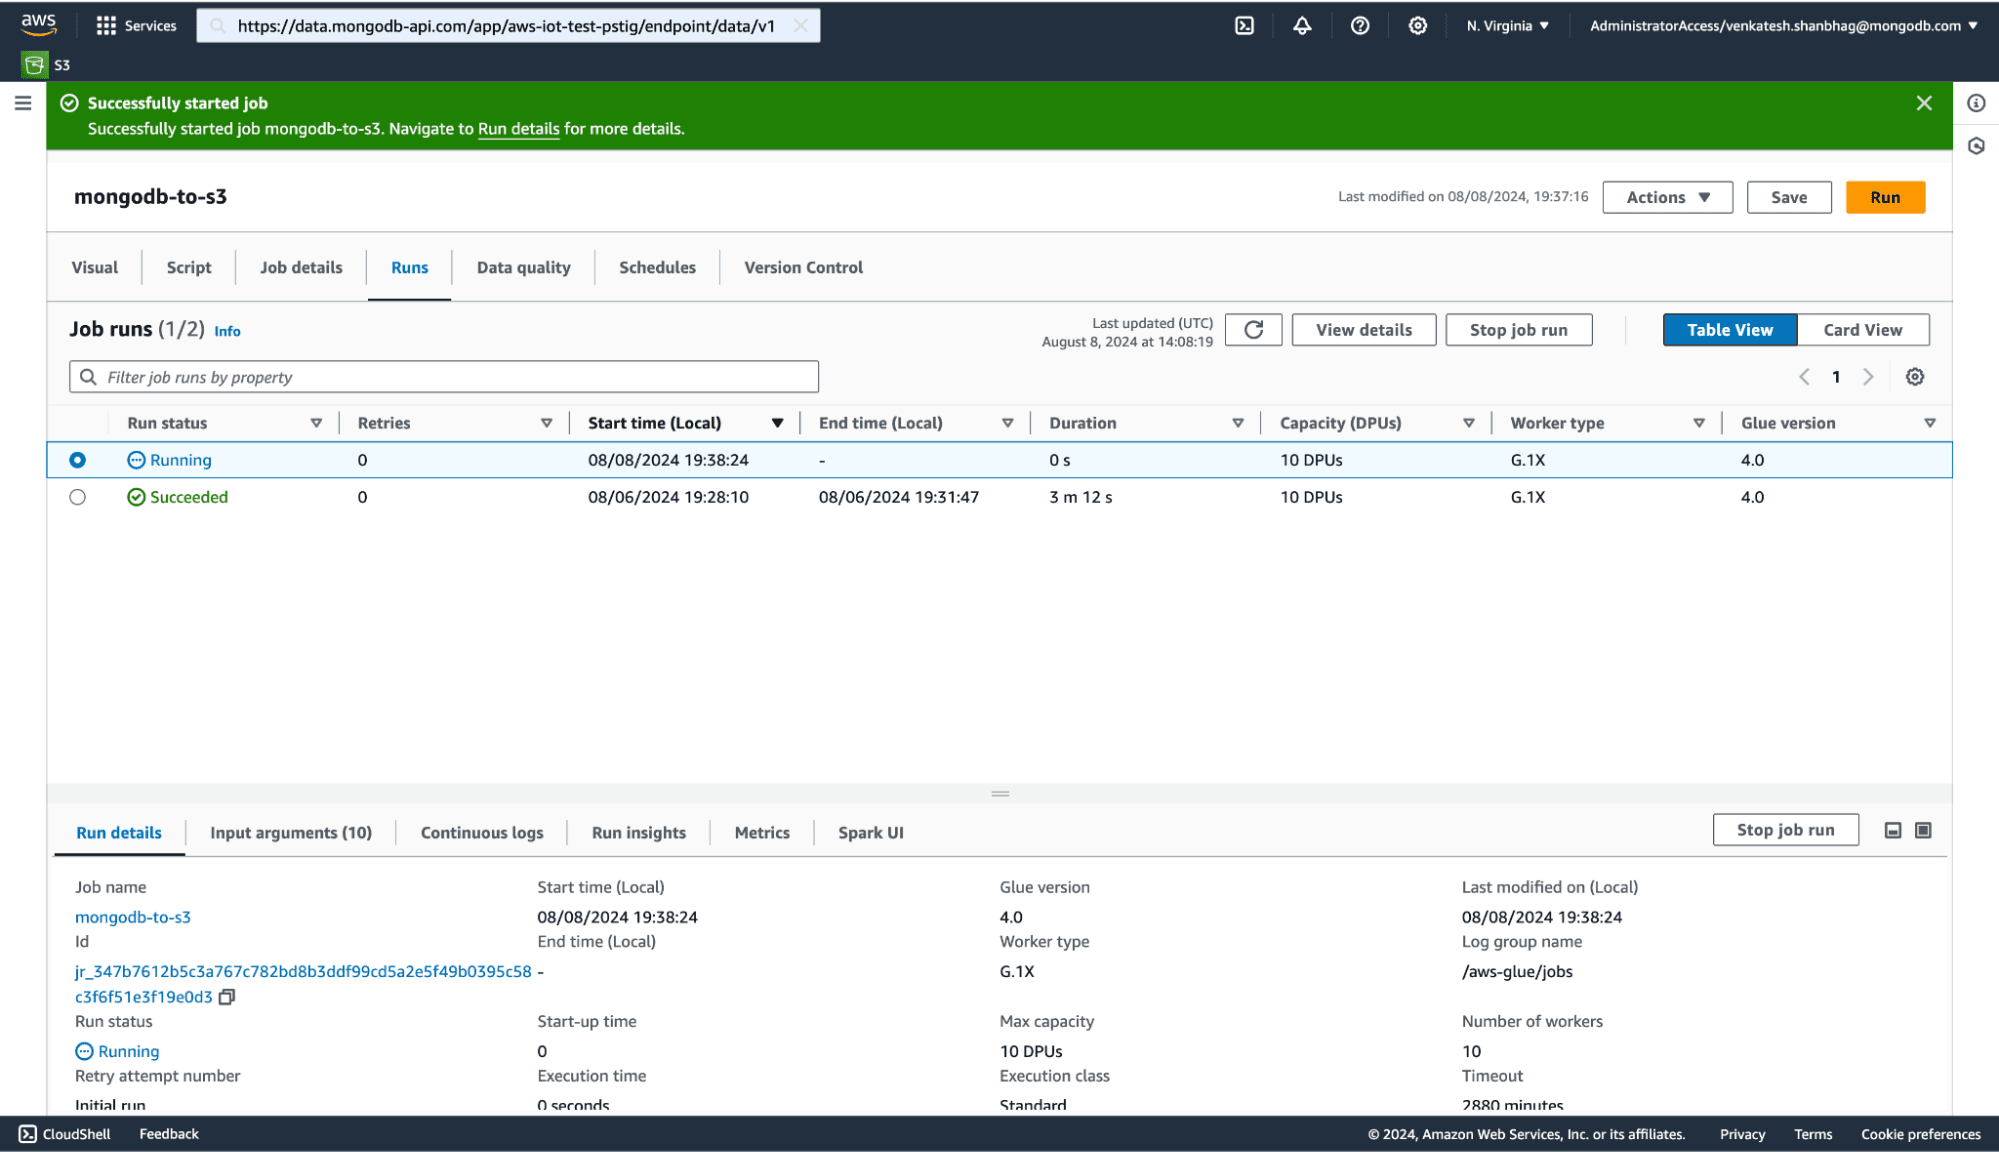Open the Services grid menu
1999x1152 pixels.
coord(135,26)
